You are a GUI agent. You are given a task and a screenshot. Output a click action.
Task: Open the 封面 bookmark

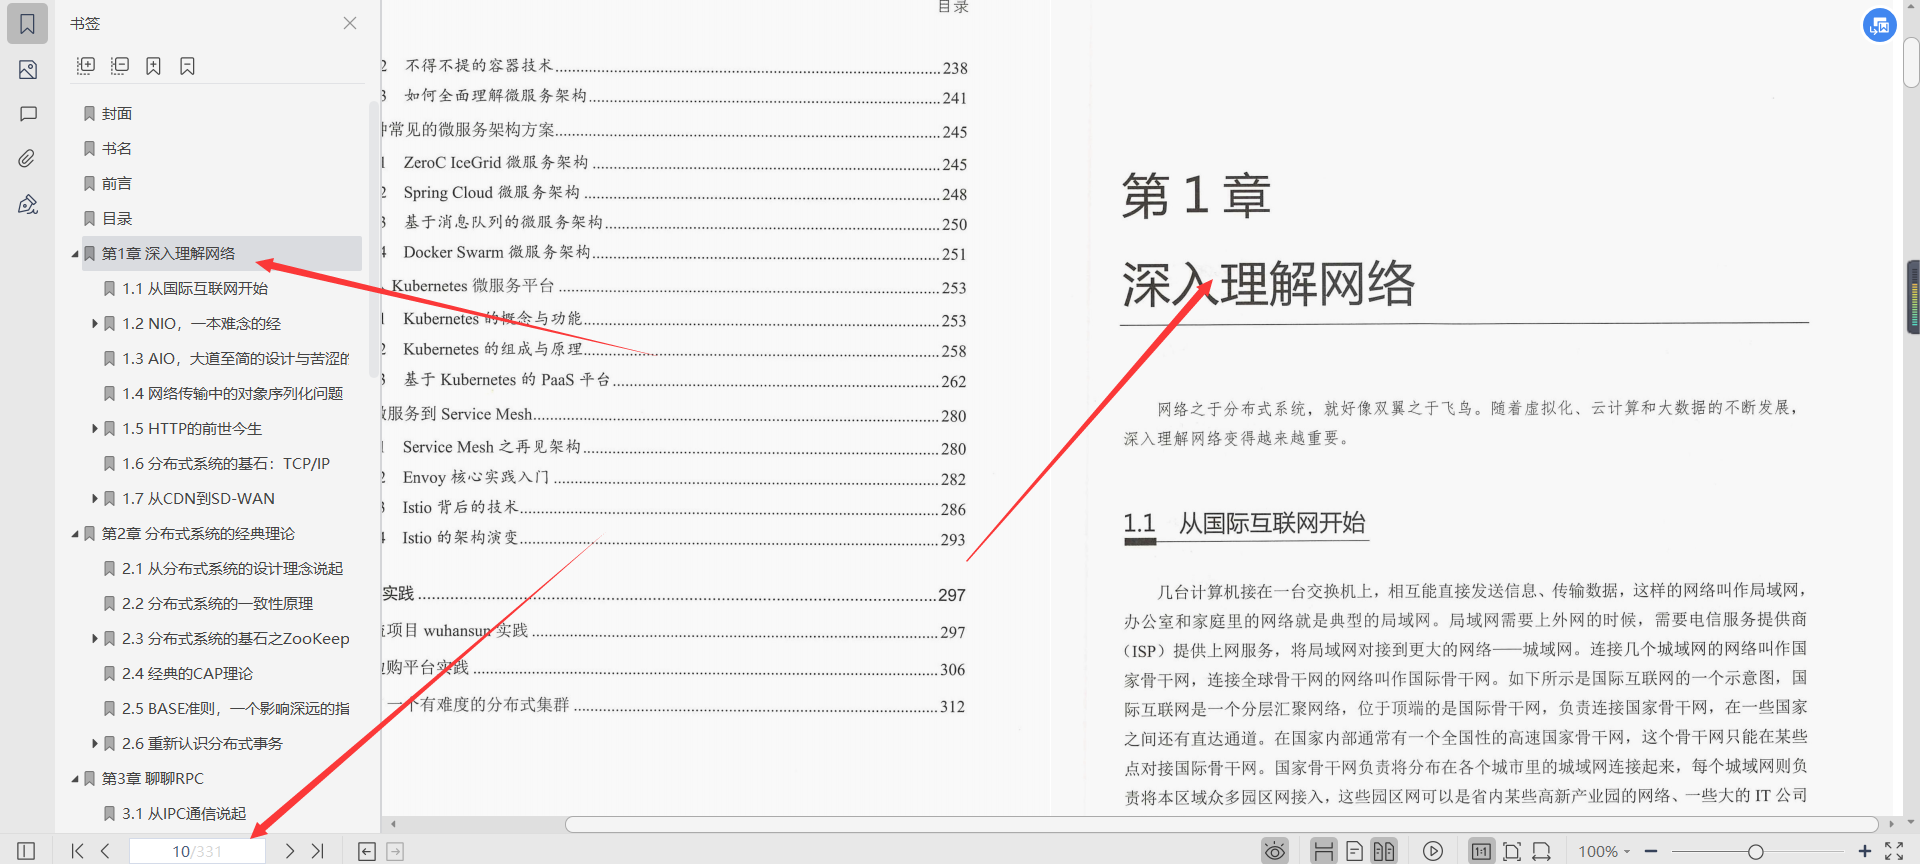pyautogui.click(x=116, y=114)
